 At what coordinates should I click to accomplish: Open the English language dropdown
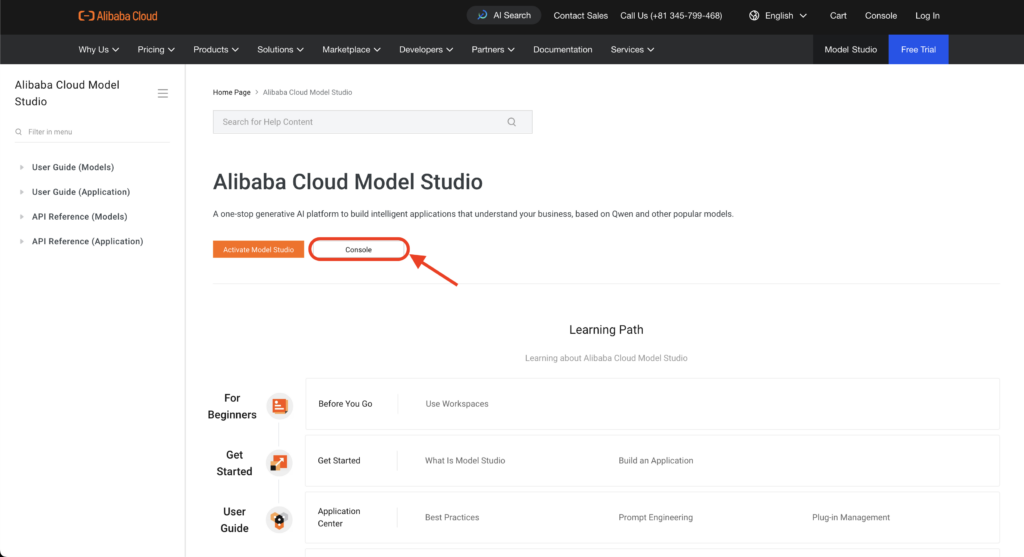coord(778,16)
